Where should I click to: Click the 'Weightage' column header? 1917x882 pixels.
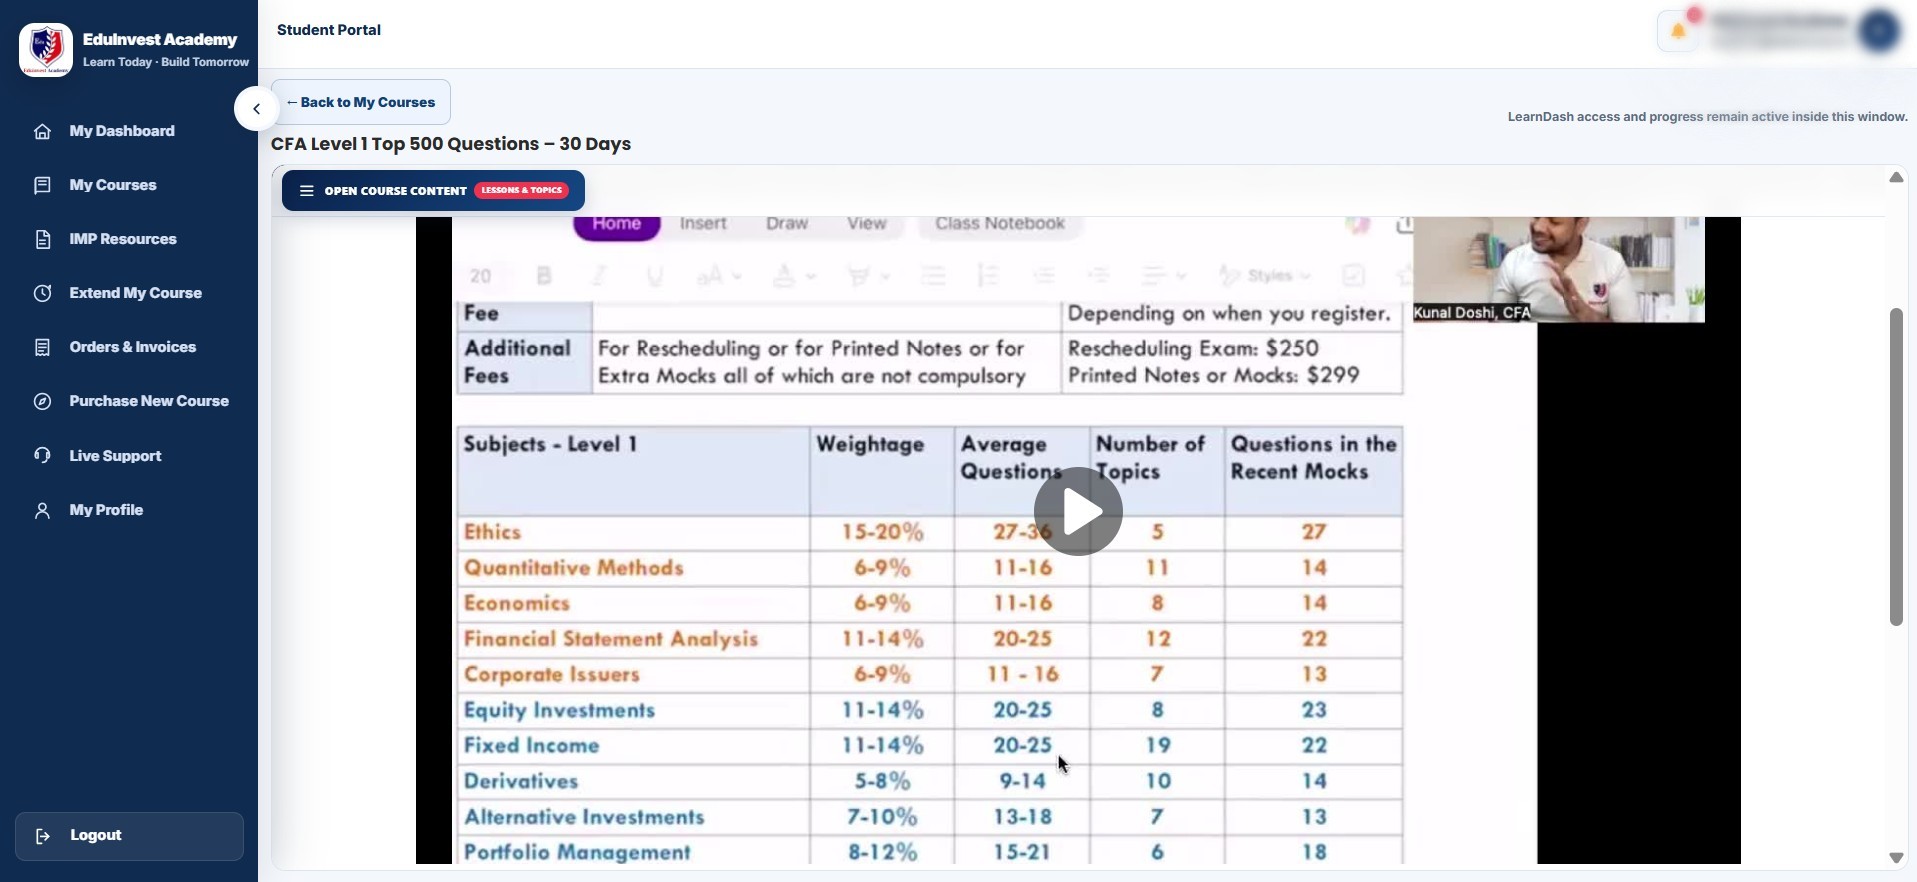coord(870,445)
